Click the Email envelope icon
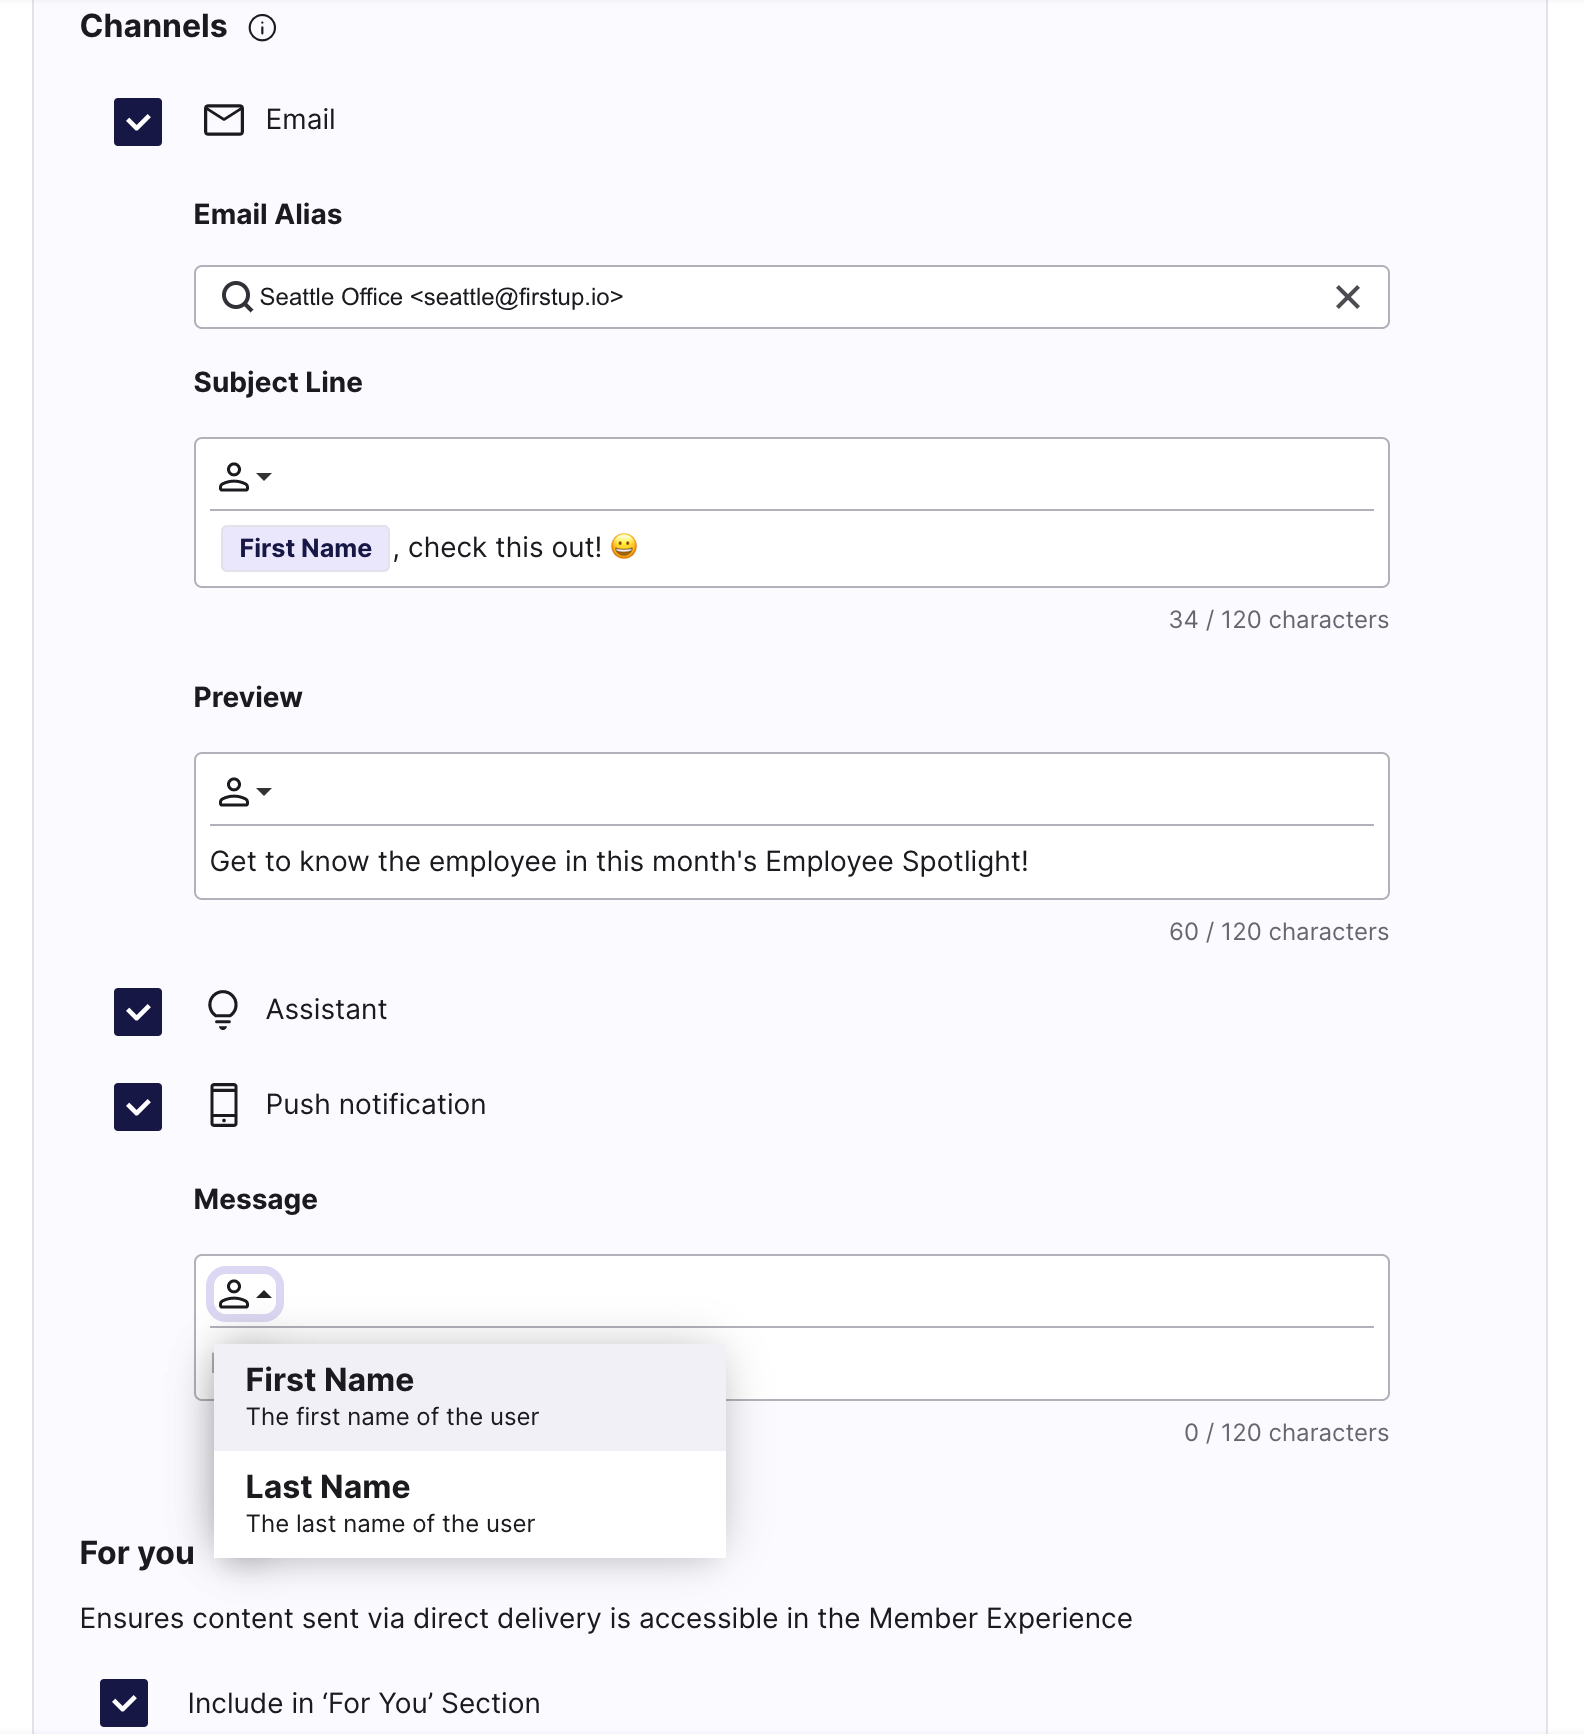Viewport: 1584px width, 1734px height. pyautogui.click(x=223, y=119)
